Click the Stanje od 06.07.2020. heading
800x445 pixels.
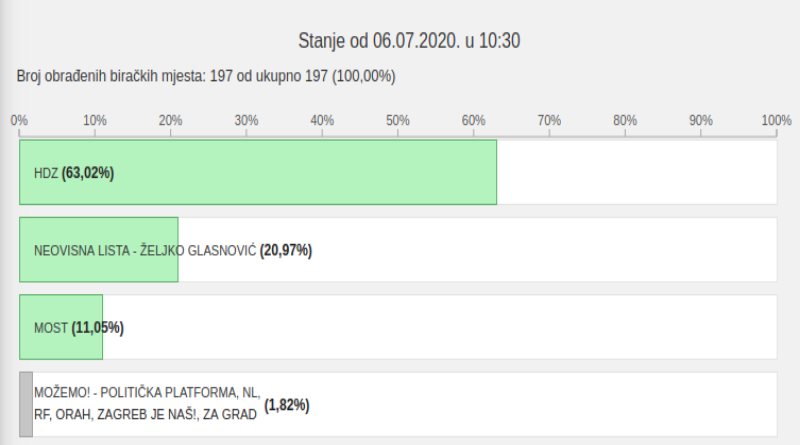tap(409, 41)
